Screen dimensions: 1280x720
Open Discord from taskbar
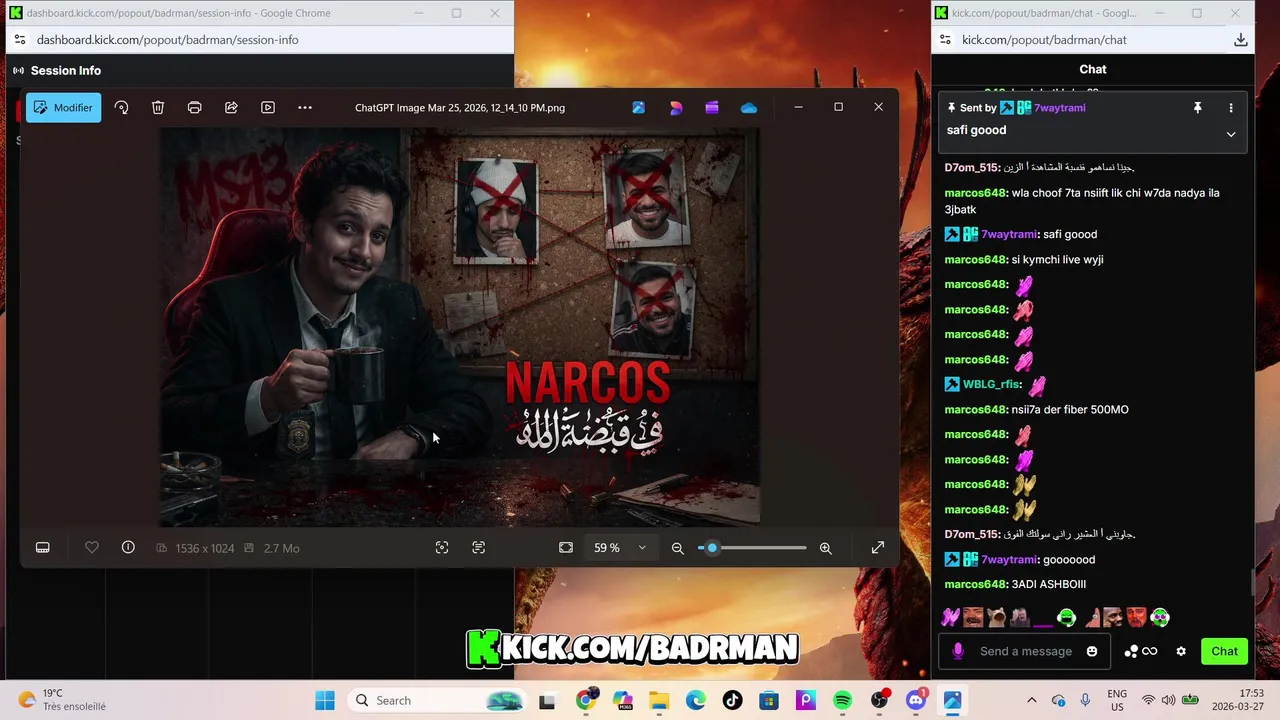(916, 700)
